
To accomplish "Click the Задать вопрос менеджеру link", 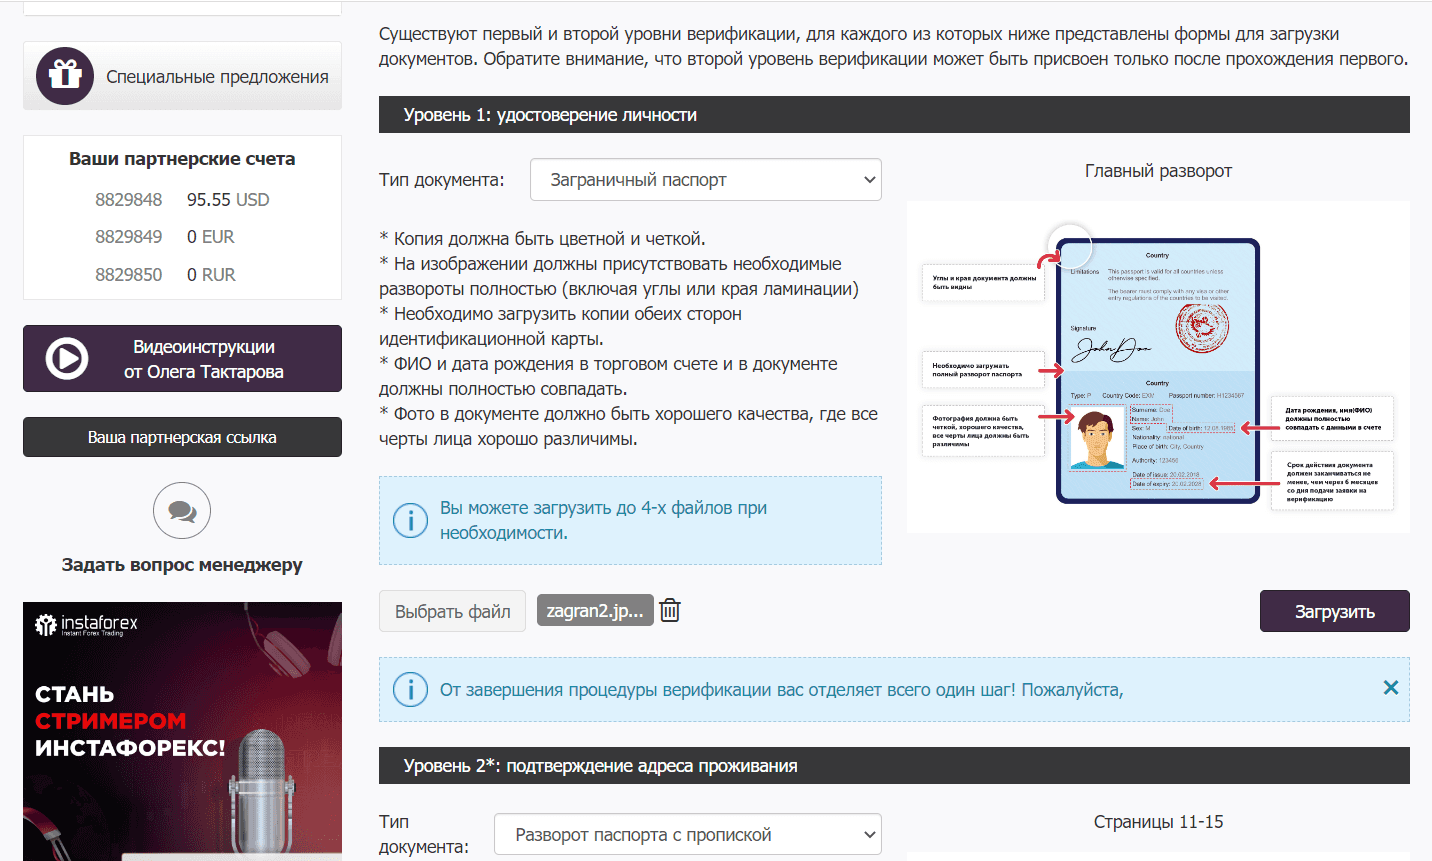I will (x=182, y=565).
